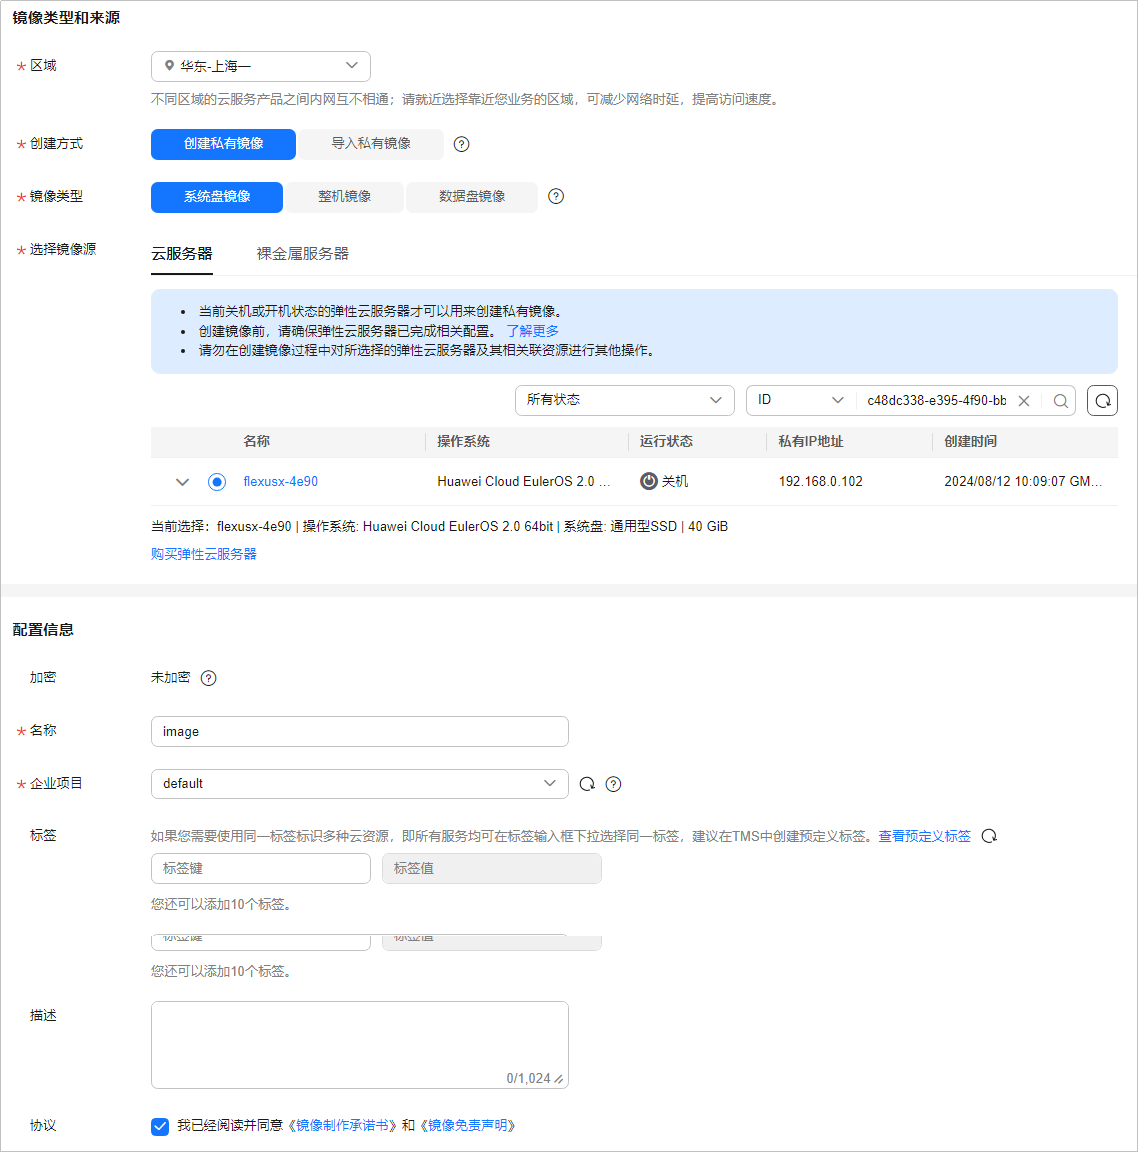Open the 购买弹性云服务器 link
1138x1152 pixels.
[x=204, y=554]
